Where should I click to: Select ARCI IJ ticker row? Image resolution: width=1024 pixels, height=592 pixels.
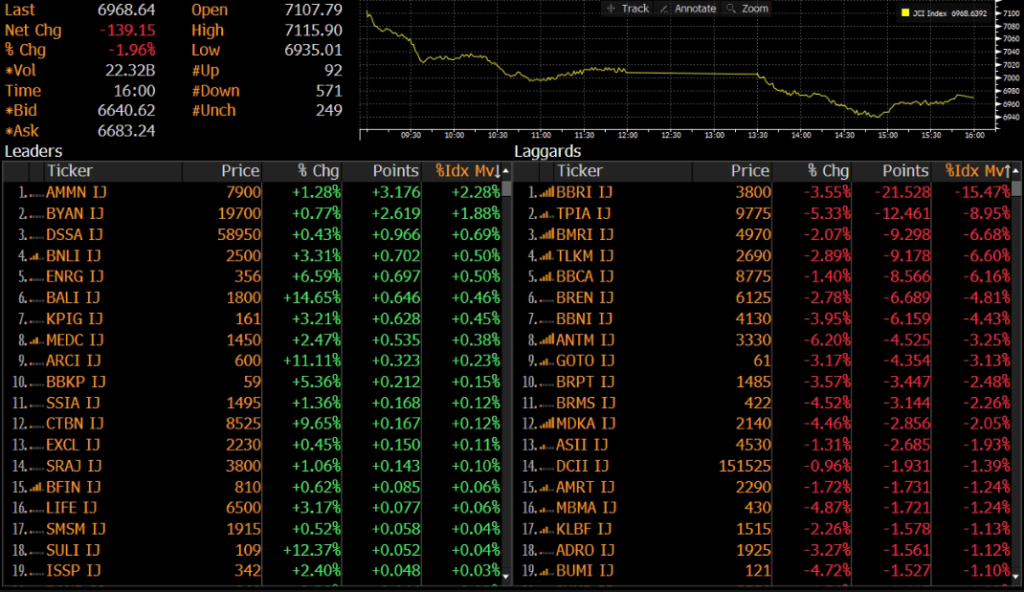[73, 361]
